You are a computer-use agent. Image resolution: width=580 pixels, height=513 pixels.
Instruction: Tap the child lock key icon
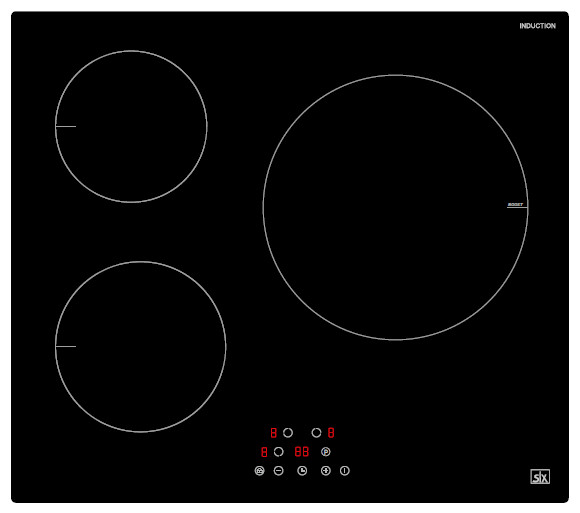click(x=260, y=470)
